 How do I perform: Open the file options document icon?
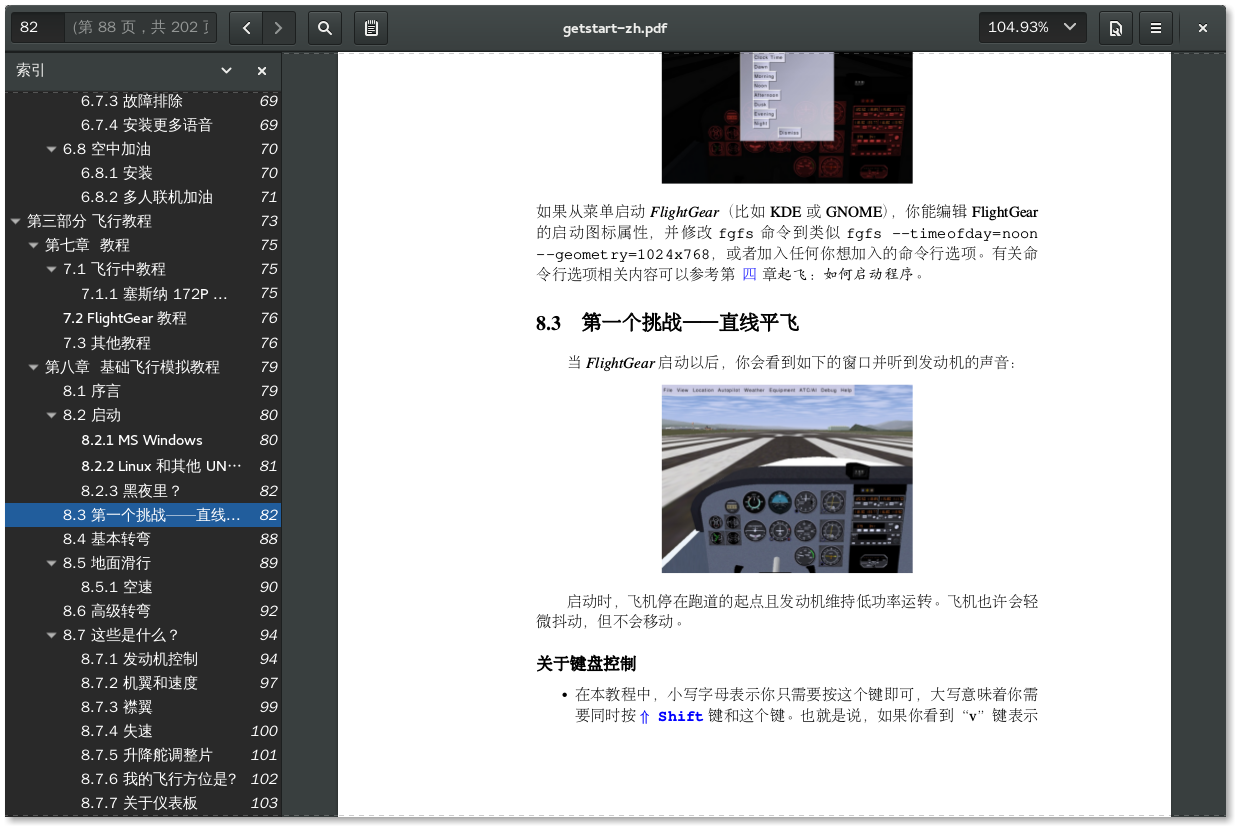1115,28
